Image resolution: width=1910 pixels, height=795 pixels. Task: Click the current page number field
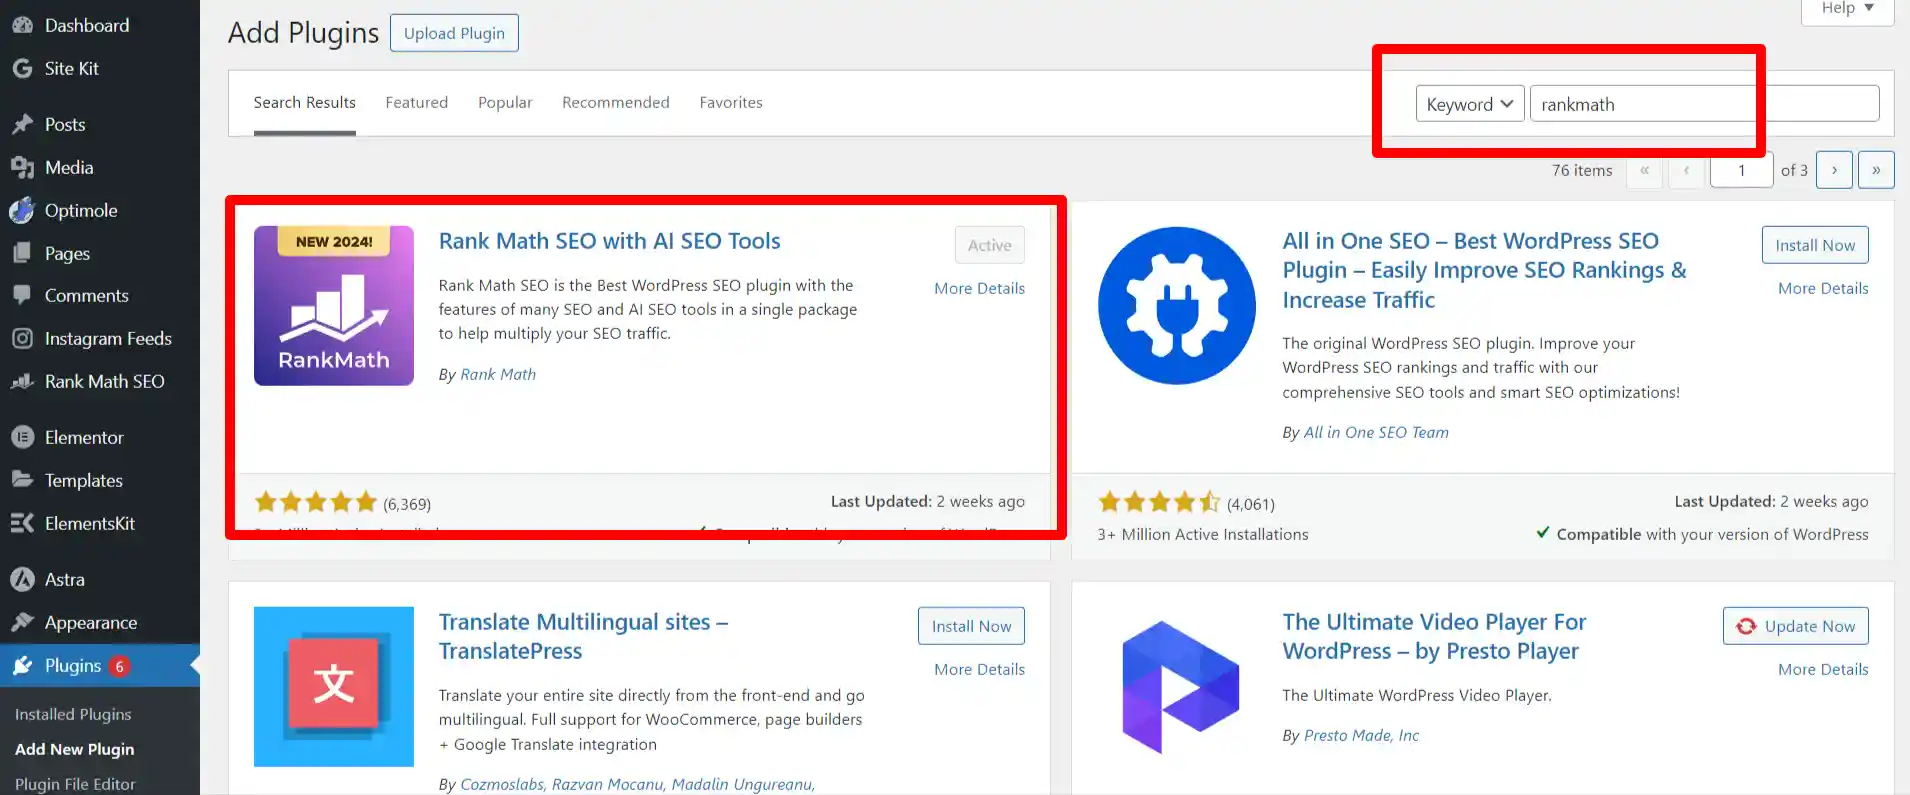tap(1741, 170)
